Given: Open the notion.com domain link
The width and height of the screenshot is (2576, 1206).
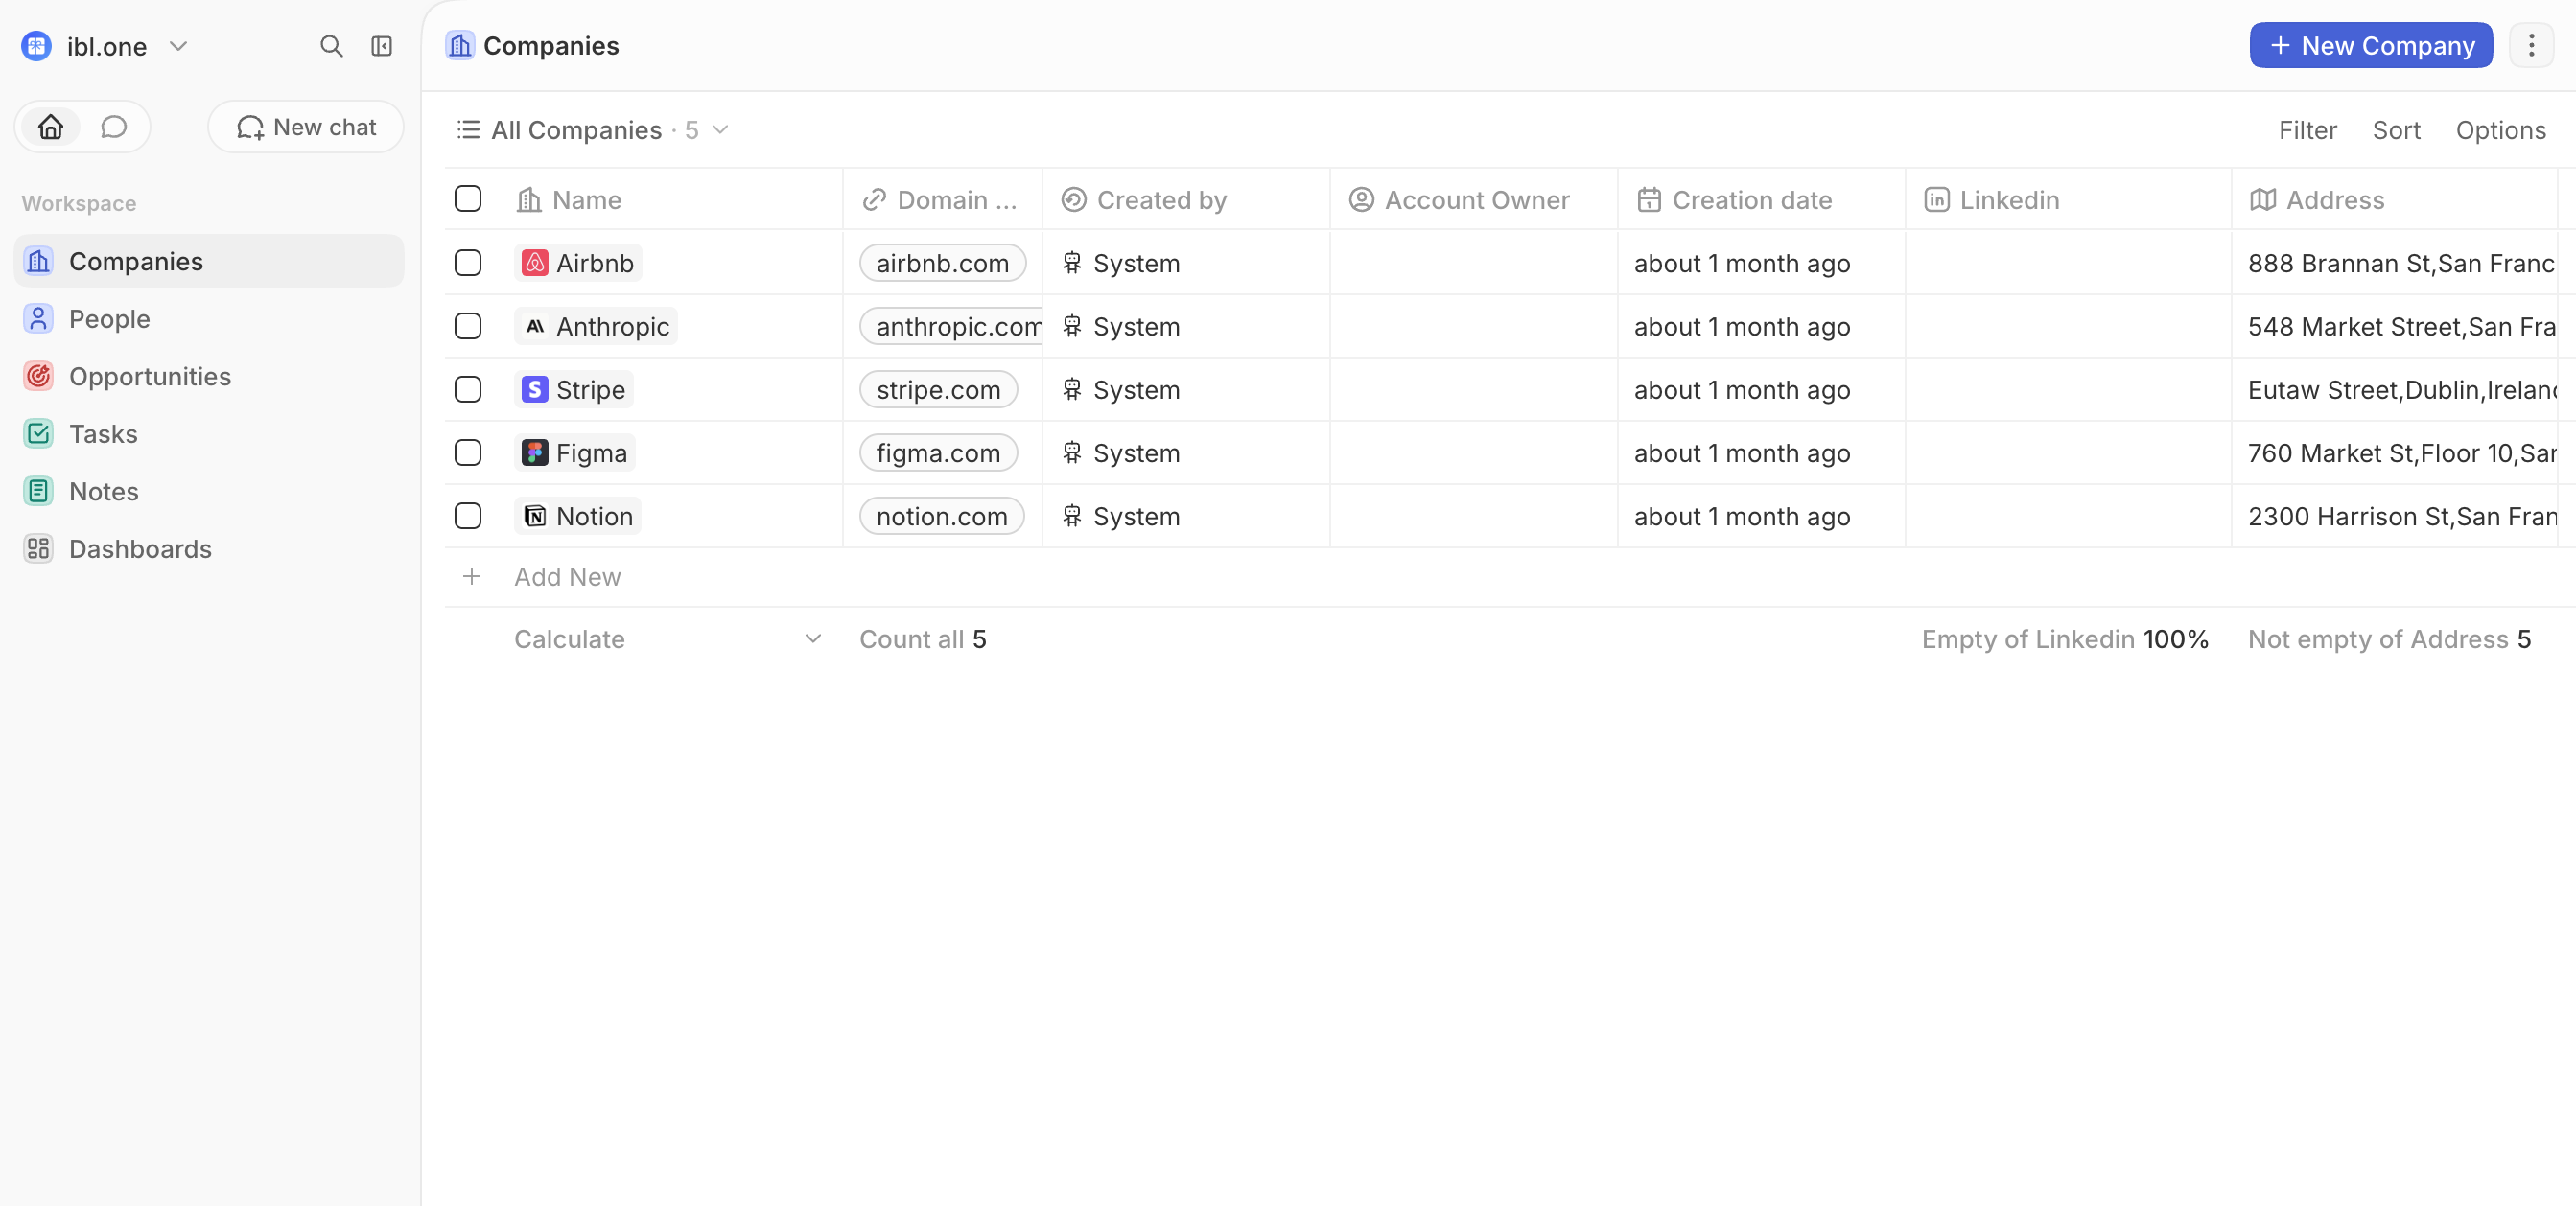Looking at the screenshot, I should (942, 516).
